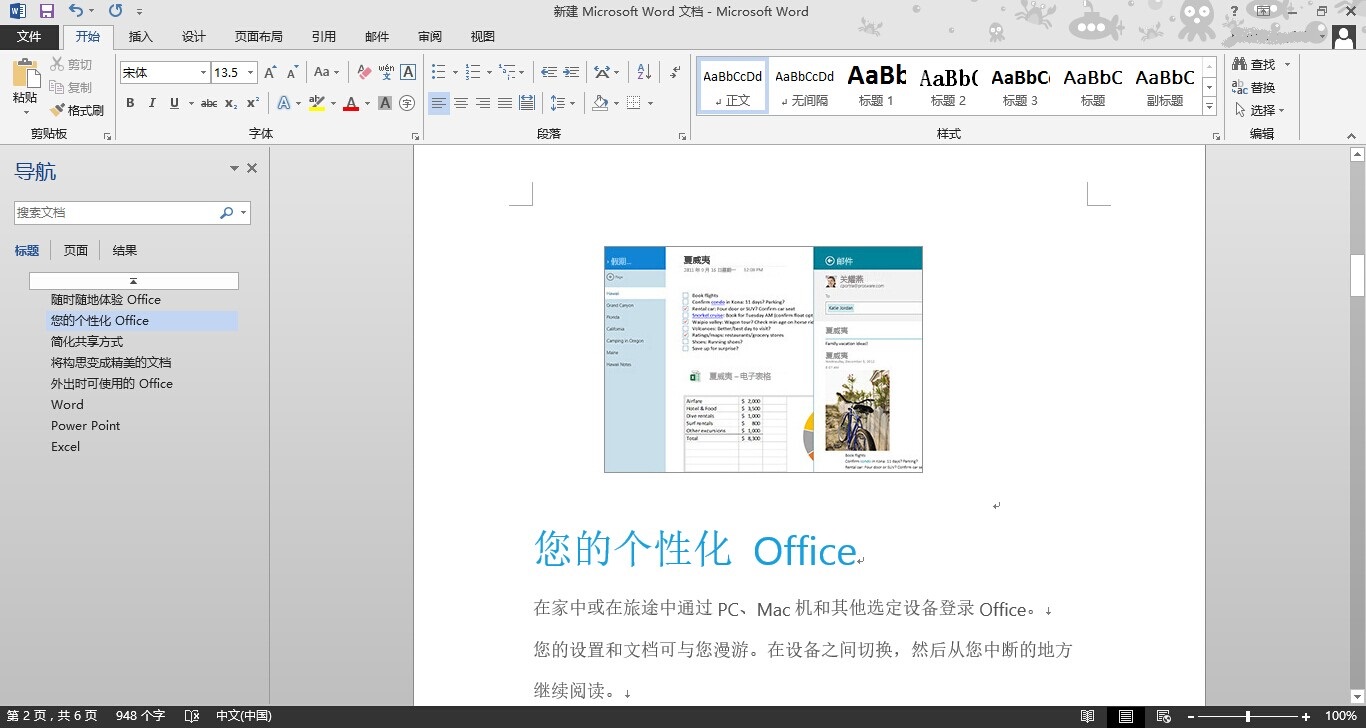
Task: Toggle bold formatting
Action: [130, 103]
